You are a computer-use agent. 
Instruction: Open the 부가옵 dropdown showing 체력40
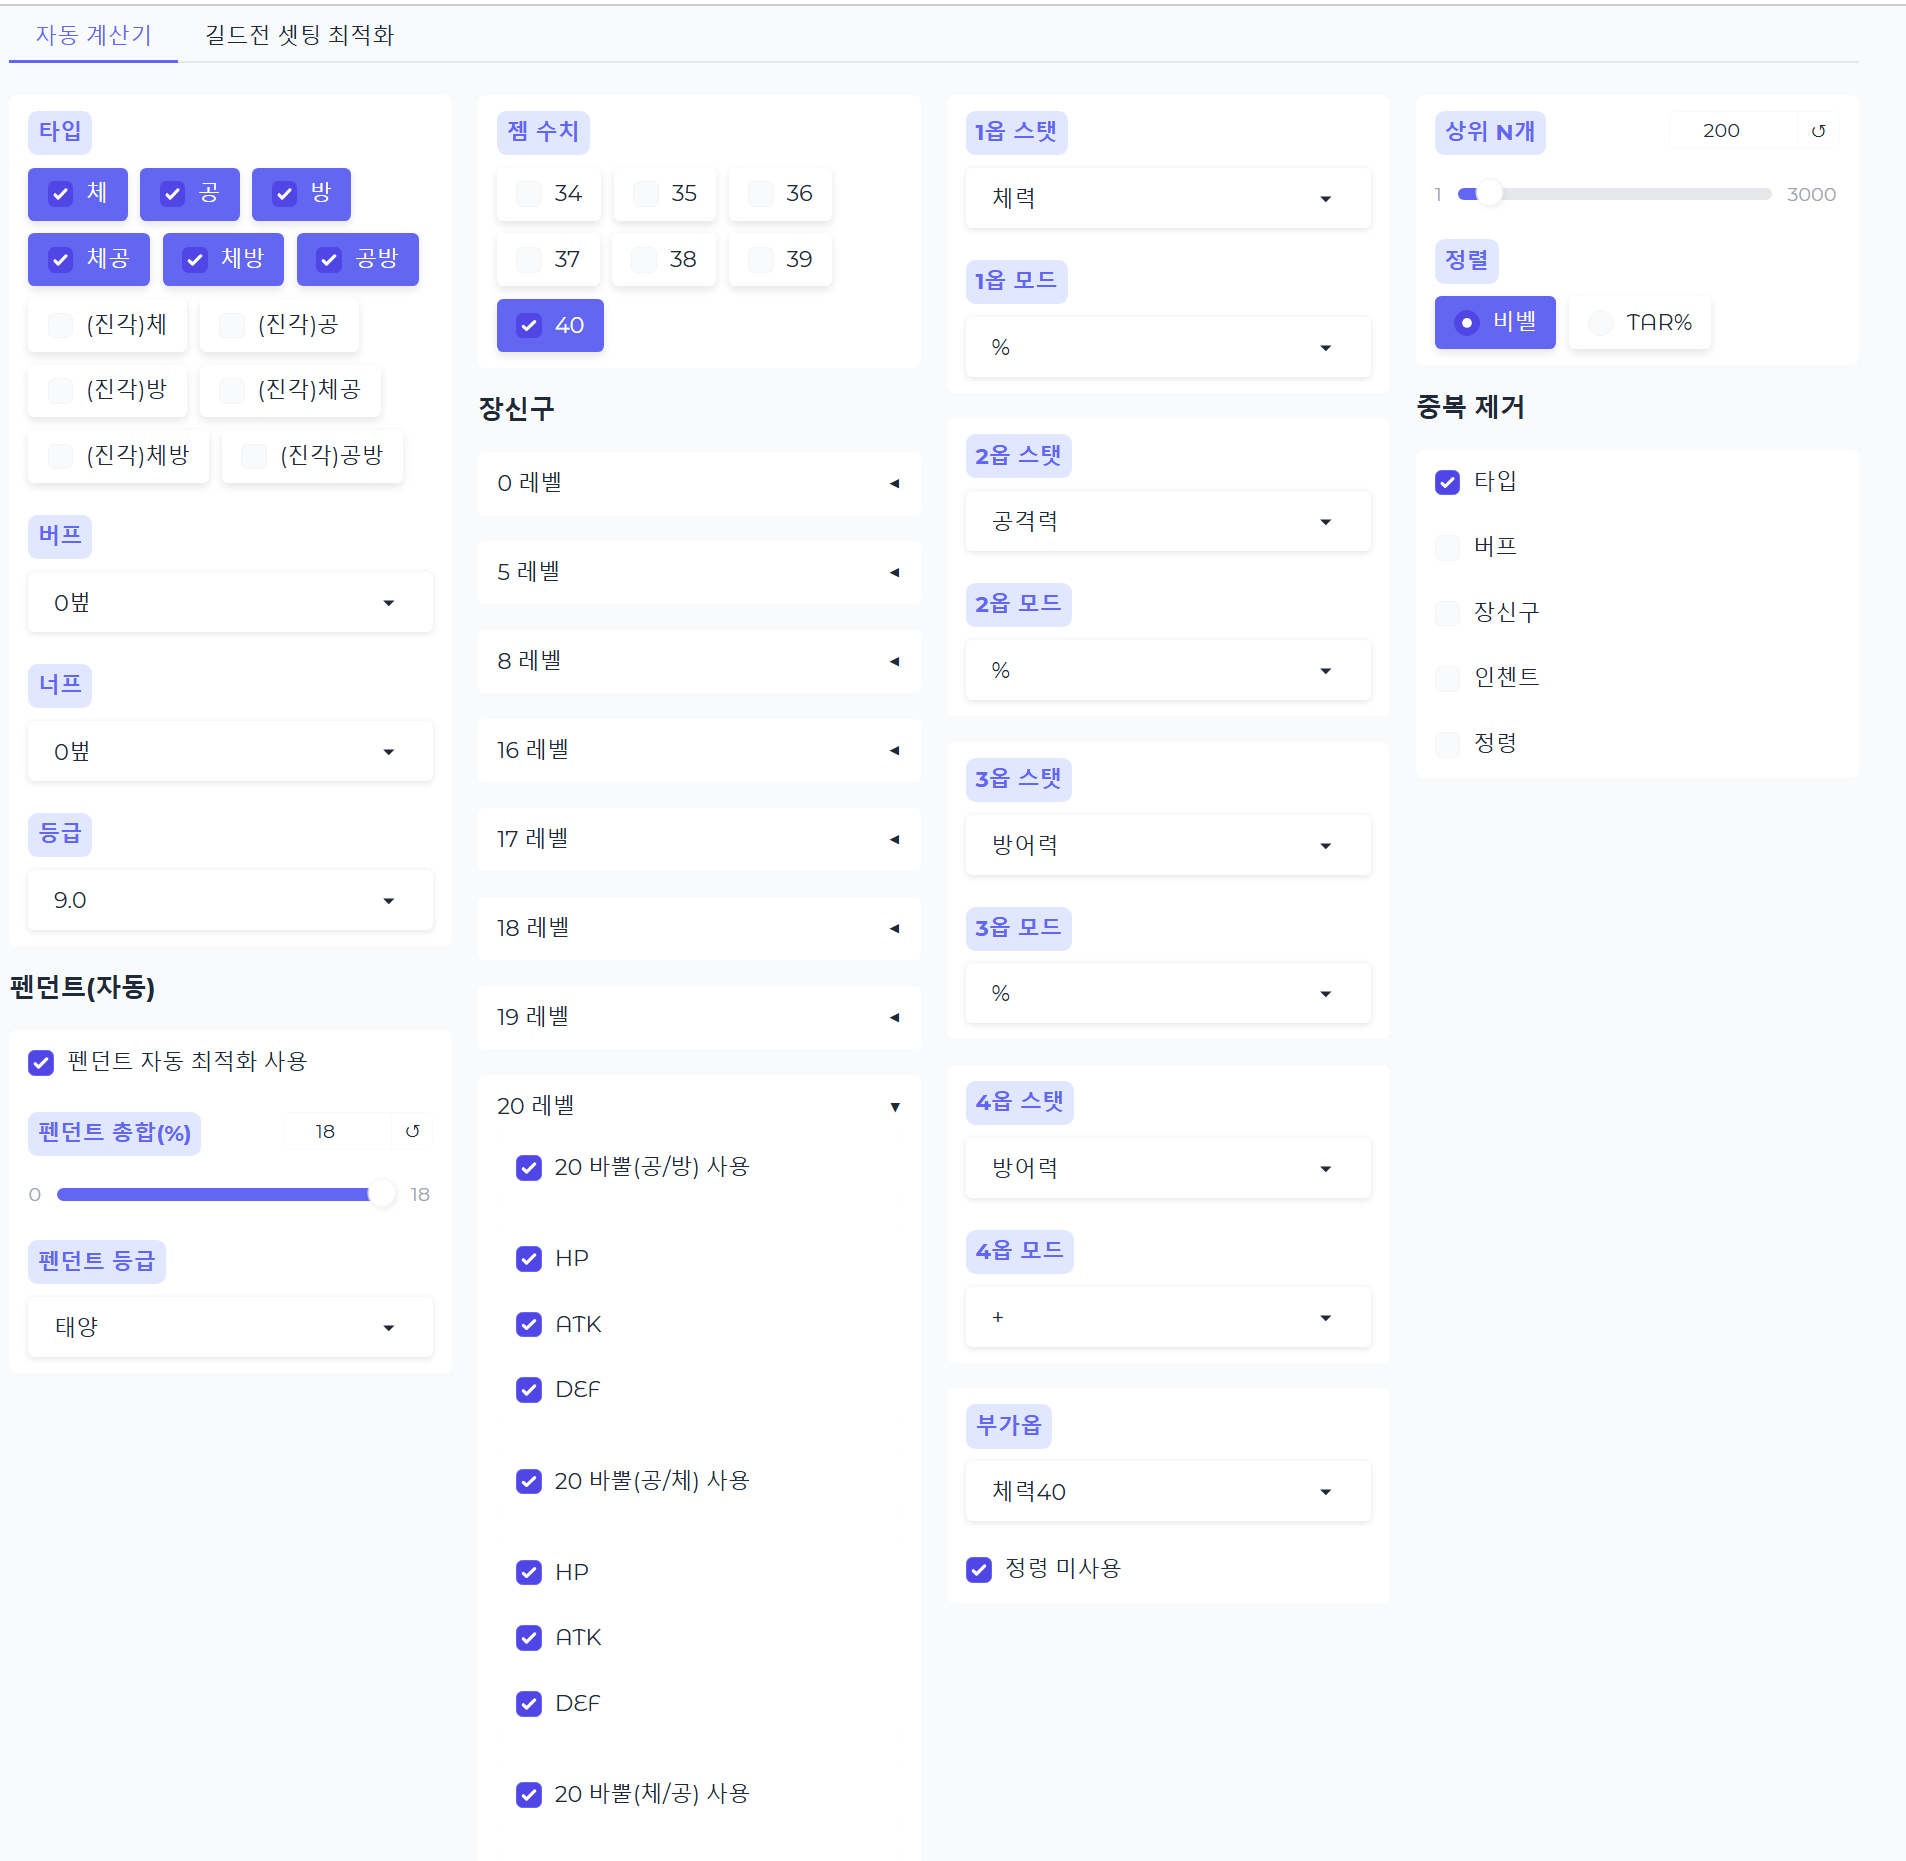click(1167, 1491)
